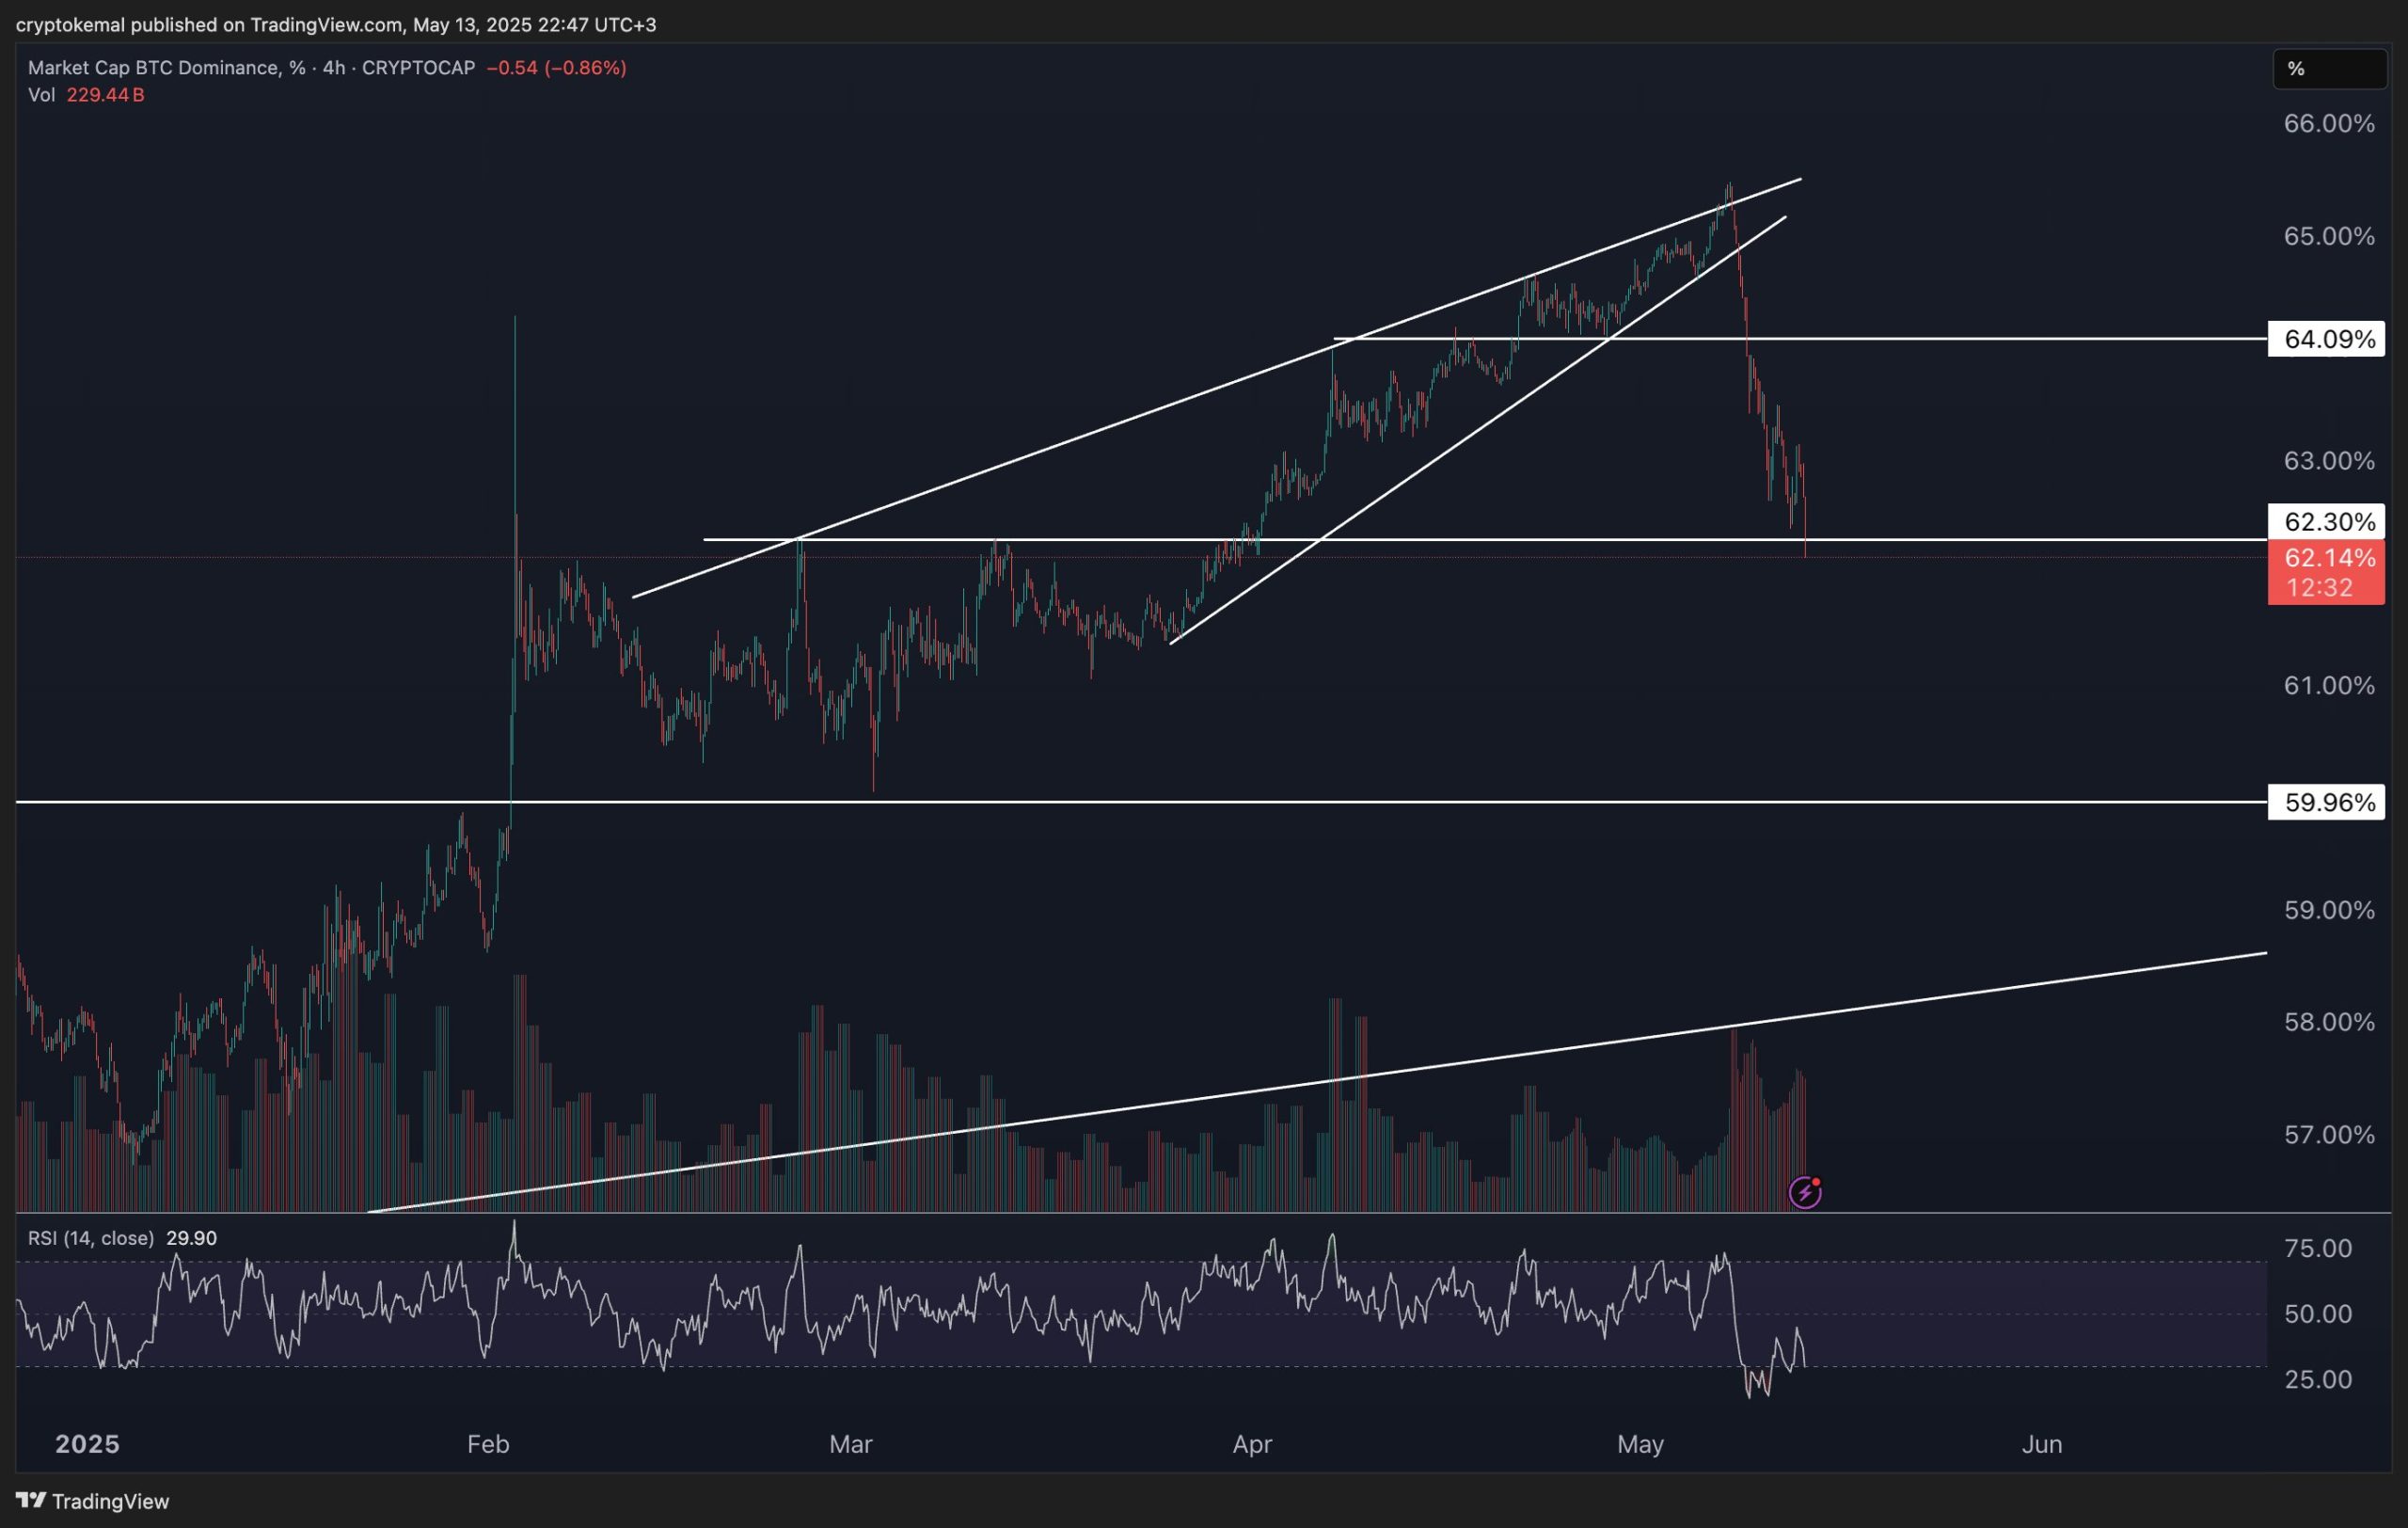Click the purple lightning bolt icon

pyautogui.click(x=1804, y=1192)
